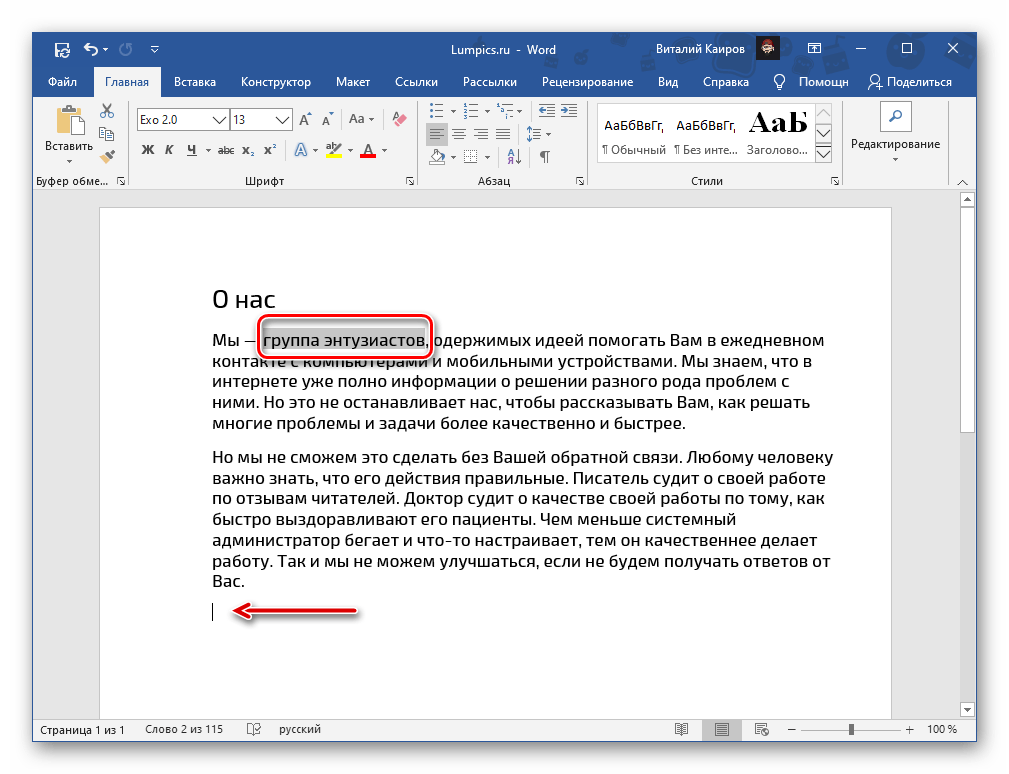Open line and paragraph spacing options

pos(534,134)
